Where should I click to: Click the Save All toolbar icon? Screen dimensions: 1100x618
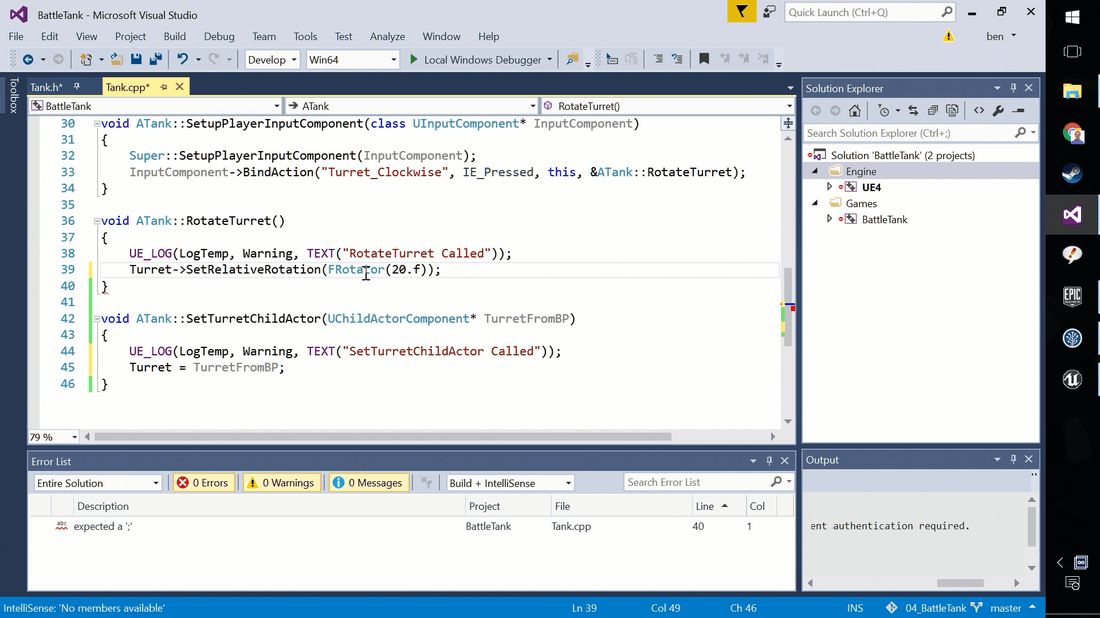point(155,60)
